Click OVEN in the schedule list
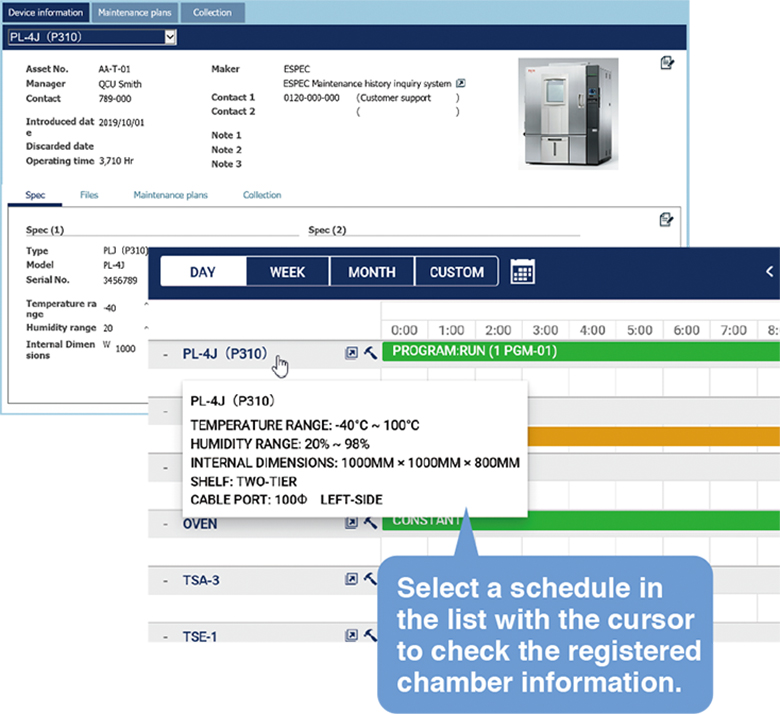Image resolution: width=780 pixels, height=714 pixels. 200,524
